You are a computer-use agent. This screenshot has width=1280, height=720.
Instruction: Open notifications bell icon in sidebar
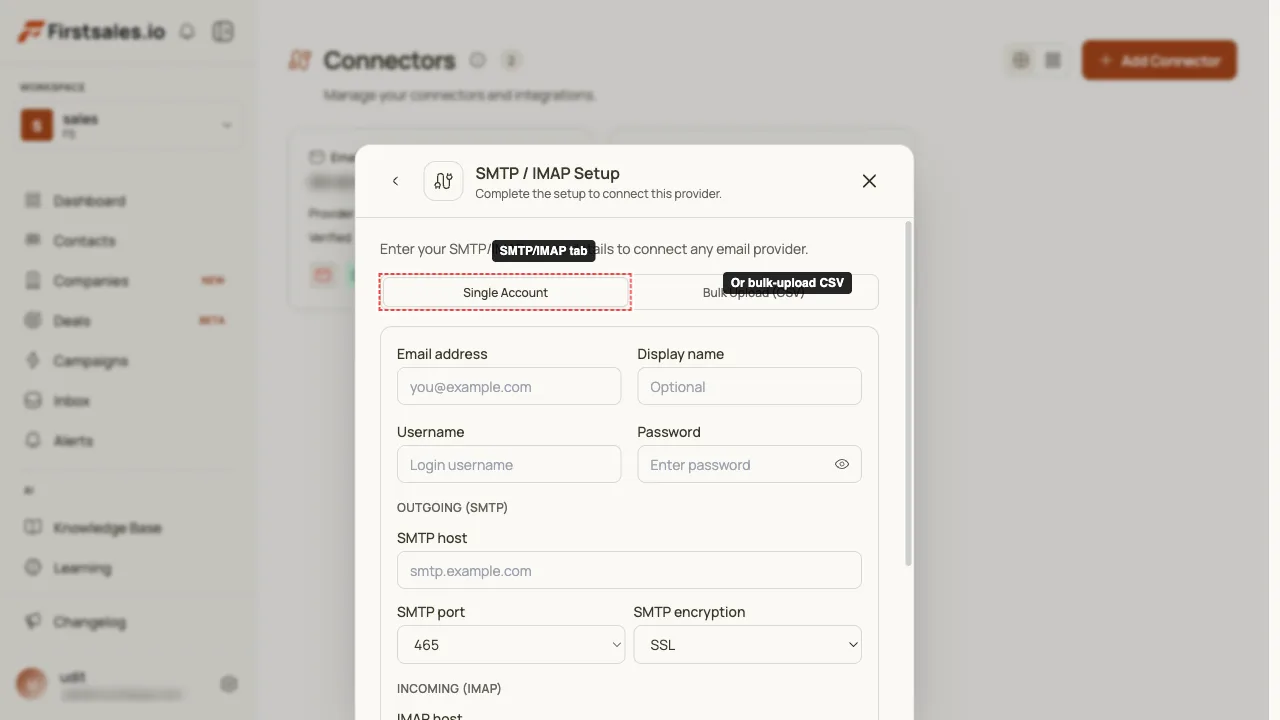pyautogui.click(x=187, y=32)
